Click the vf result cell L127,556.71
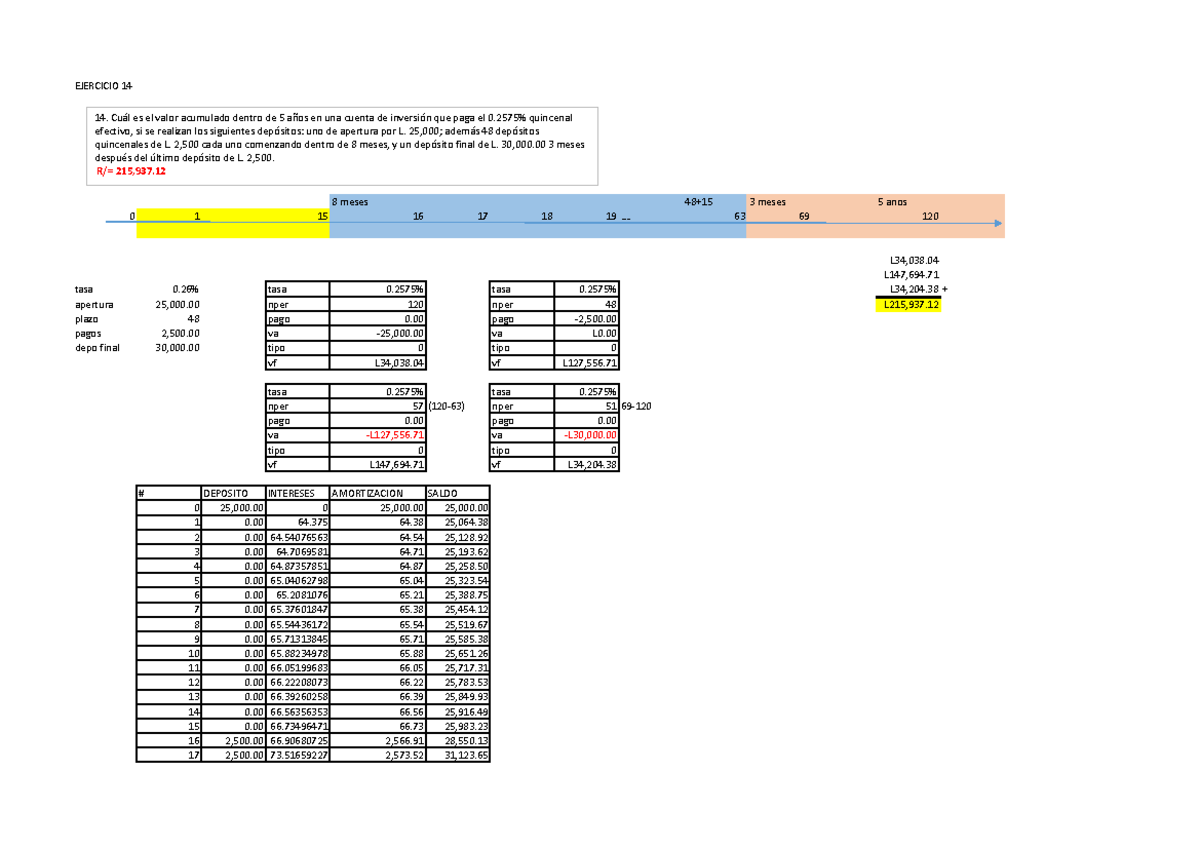This screenshot has height=849, width=1200. click(x=590, y=363)
